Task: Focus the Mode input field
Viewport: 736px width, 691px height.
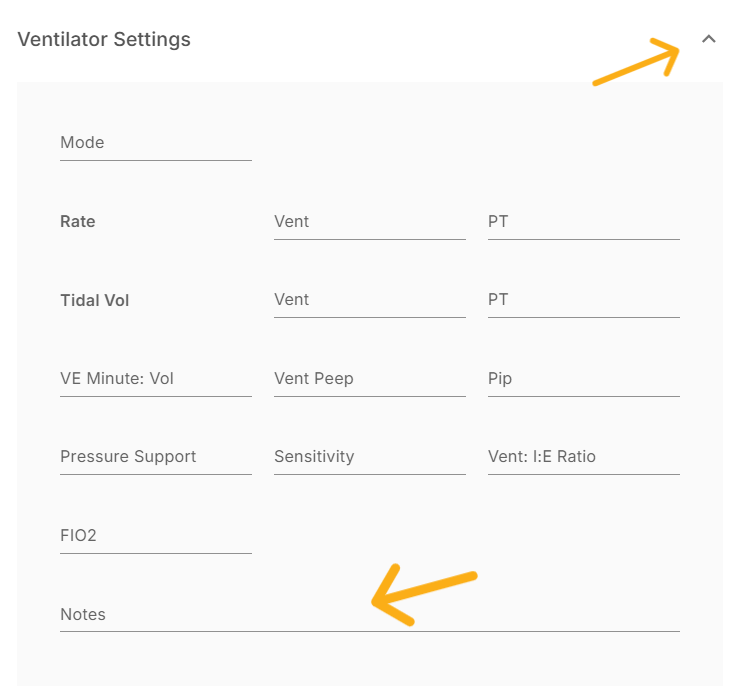Action: (x=155, y=143)
